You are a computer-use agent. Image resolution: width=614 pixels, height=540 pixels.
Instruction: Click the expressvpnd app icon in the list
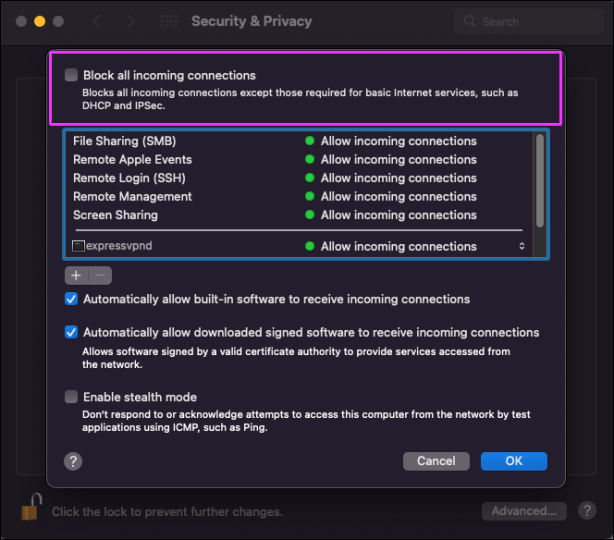[79, 246]
